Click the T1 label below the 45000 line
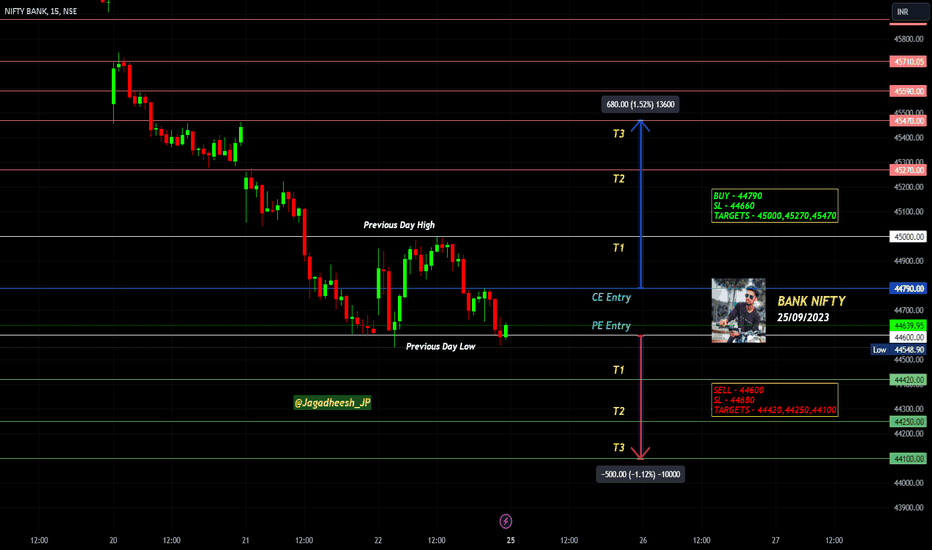Viewport: 932px width, 550px height. tap(619, 248)
